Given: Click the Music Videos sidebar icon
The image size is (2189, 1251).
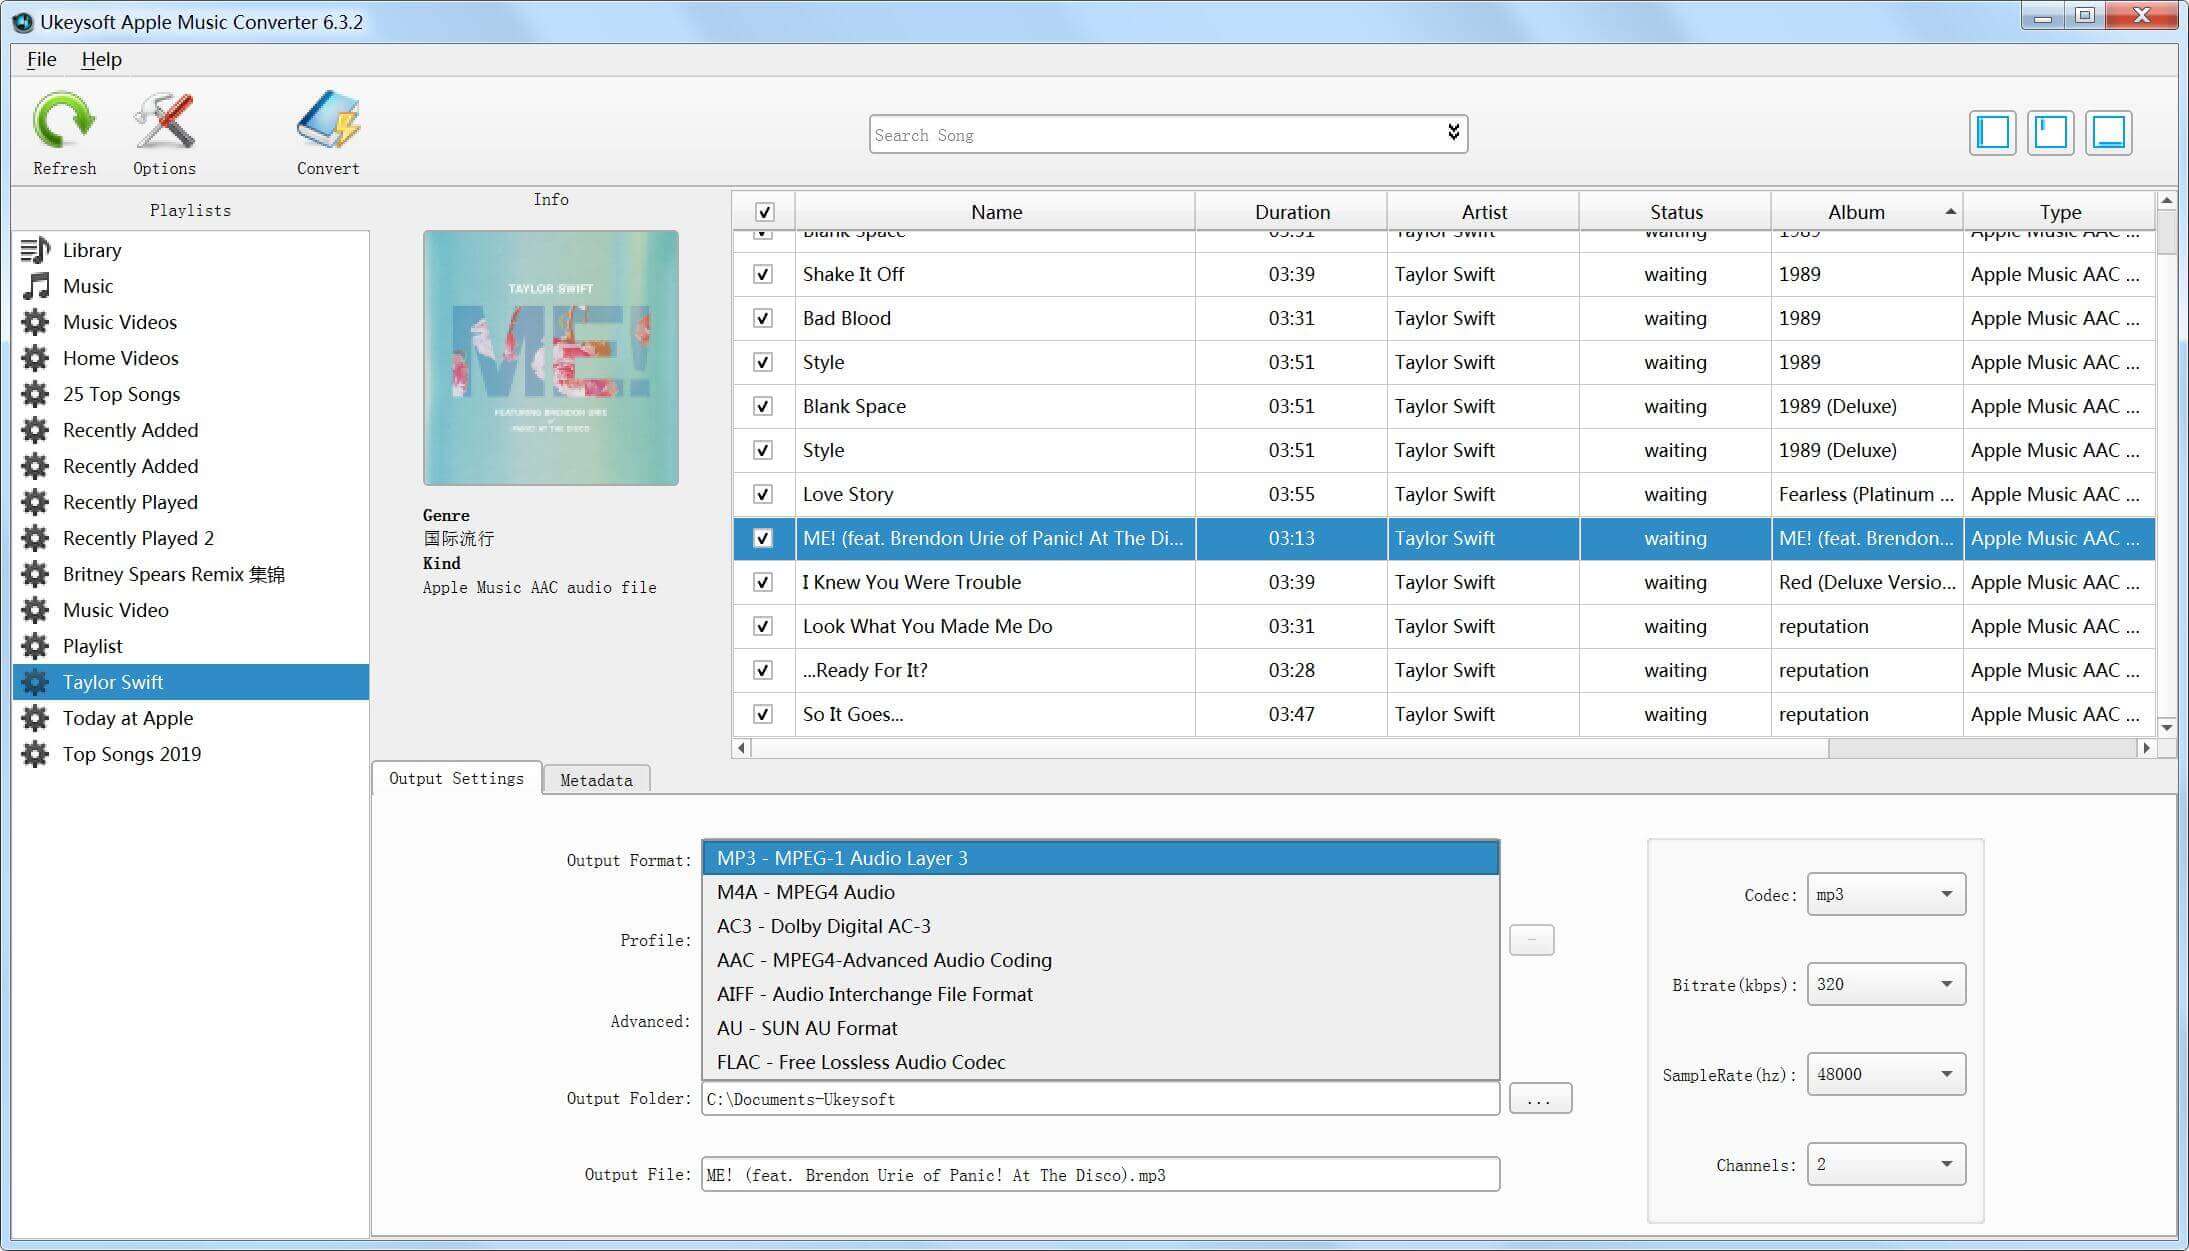Looking at the screenshot, I should click(x=33, y=320).
